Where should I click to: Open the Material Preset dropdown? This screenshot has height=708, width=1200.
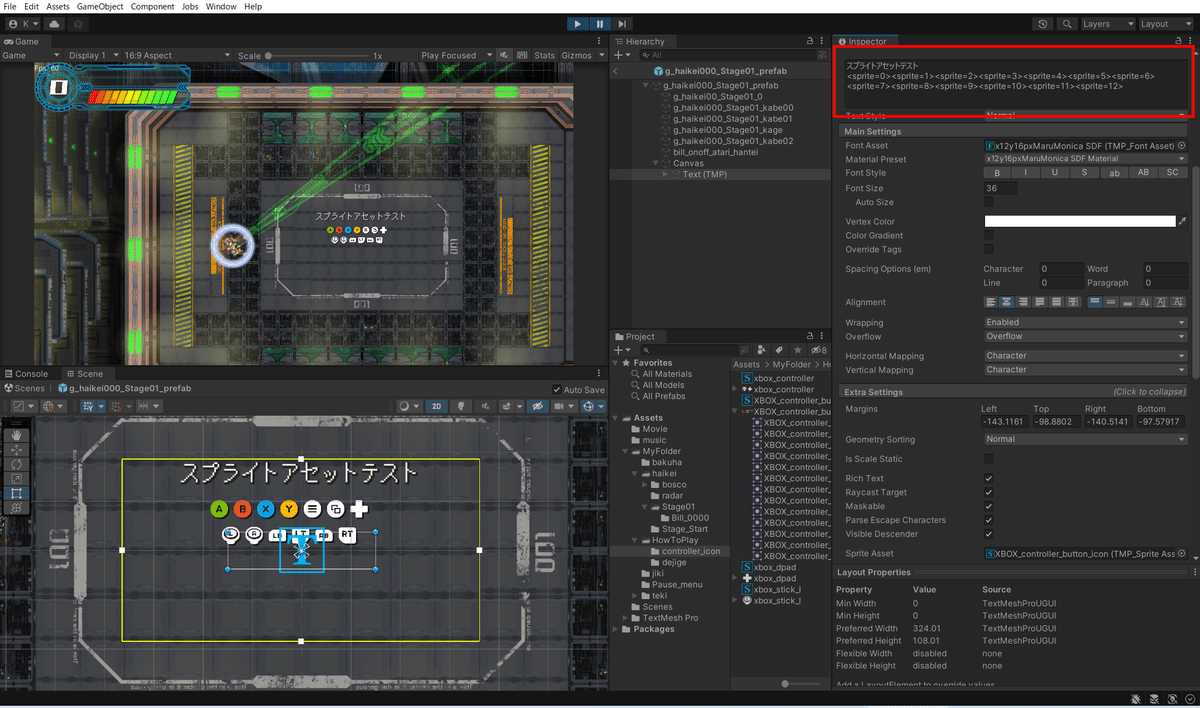click(1086, 159)
